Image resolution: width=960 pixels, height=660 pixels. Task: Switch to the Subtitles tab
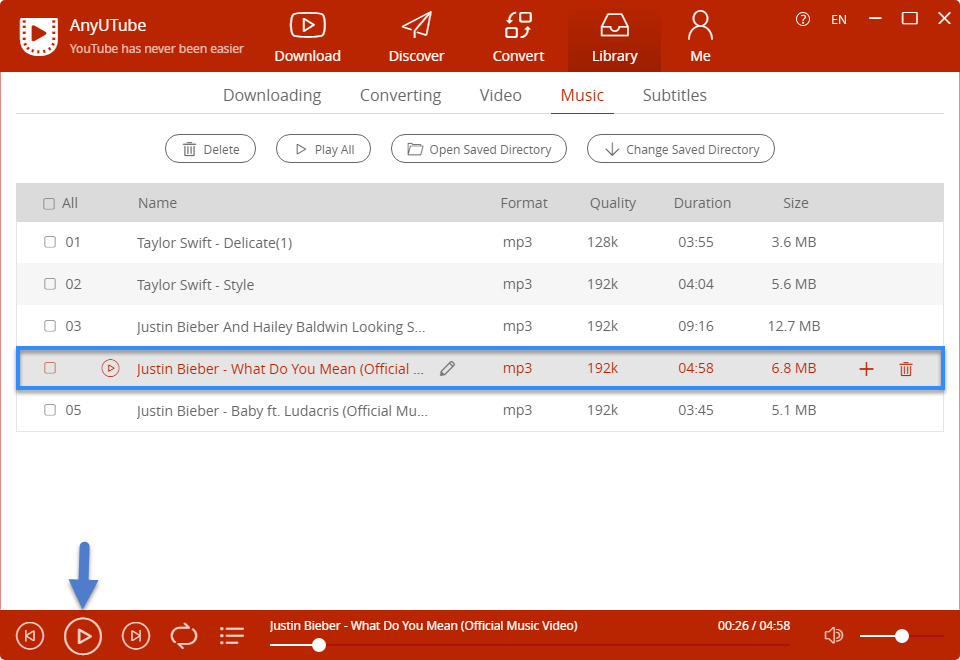pyautogui.click(x=675, y=96)
